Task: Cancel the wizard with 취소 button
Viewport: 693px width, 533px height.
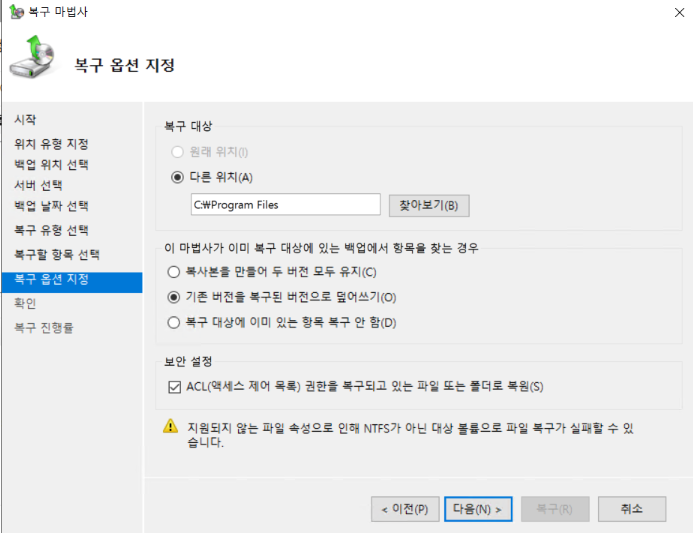Action: pos(631,509)
